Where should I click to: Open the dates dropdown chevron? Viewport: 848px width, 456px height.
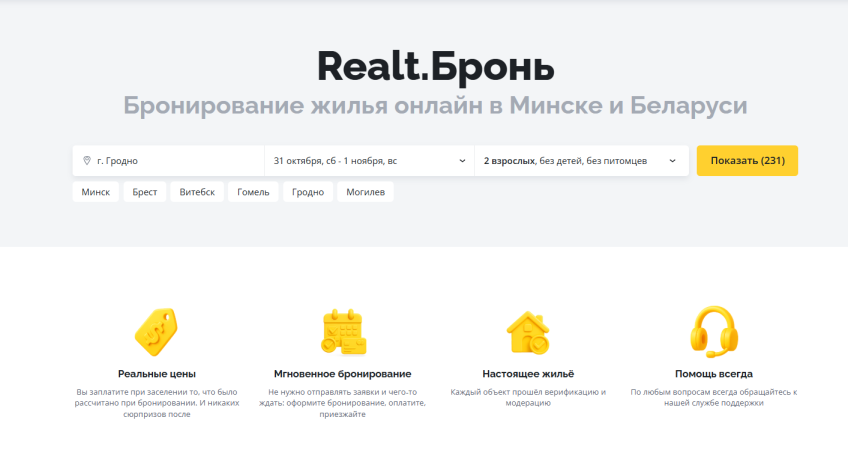[462, 161]
